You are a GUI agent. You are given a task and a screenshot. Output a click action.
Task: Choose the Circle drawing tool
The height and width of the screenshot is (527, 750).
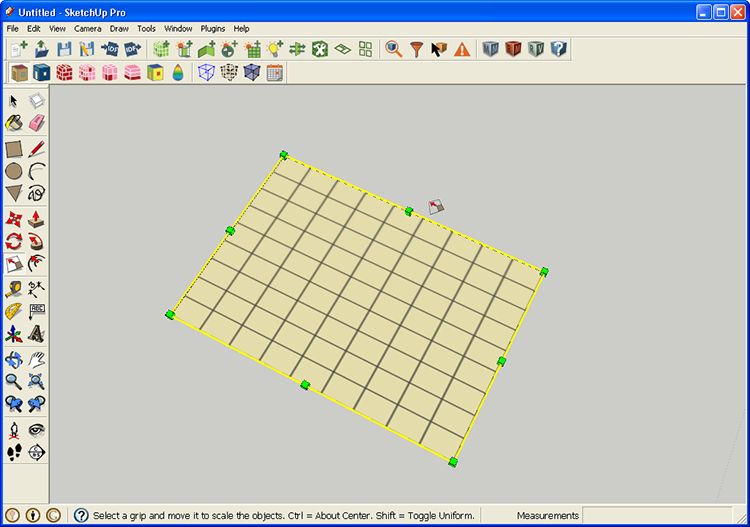tap(14, 171)
